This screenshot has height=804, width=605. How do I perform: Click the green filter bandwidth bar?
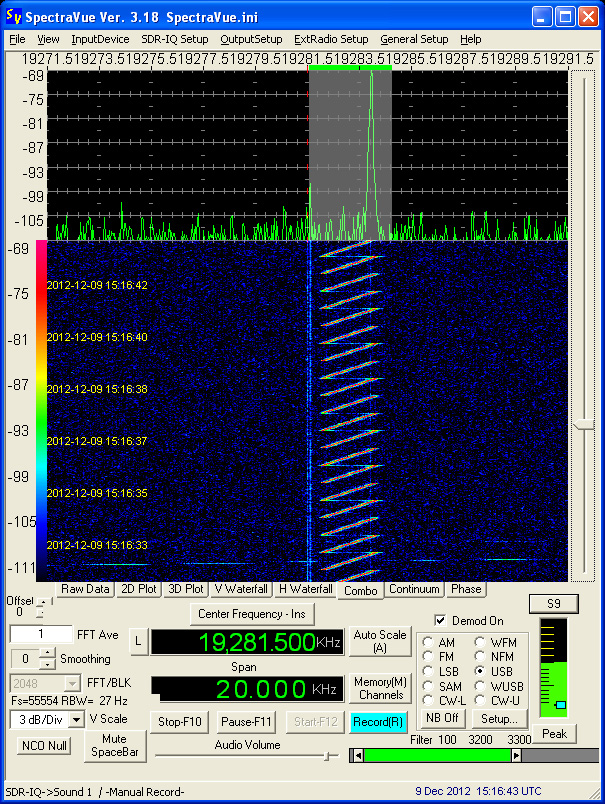[x=437, y=755]
